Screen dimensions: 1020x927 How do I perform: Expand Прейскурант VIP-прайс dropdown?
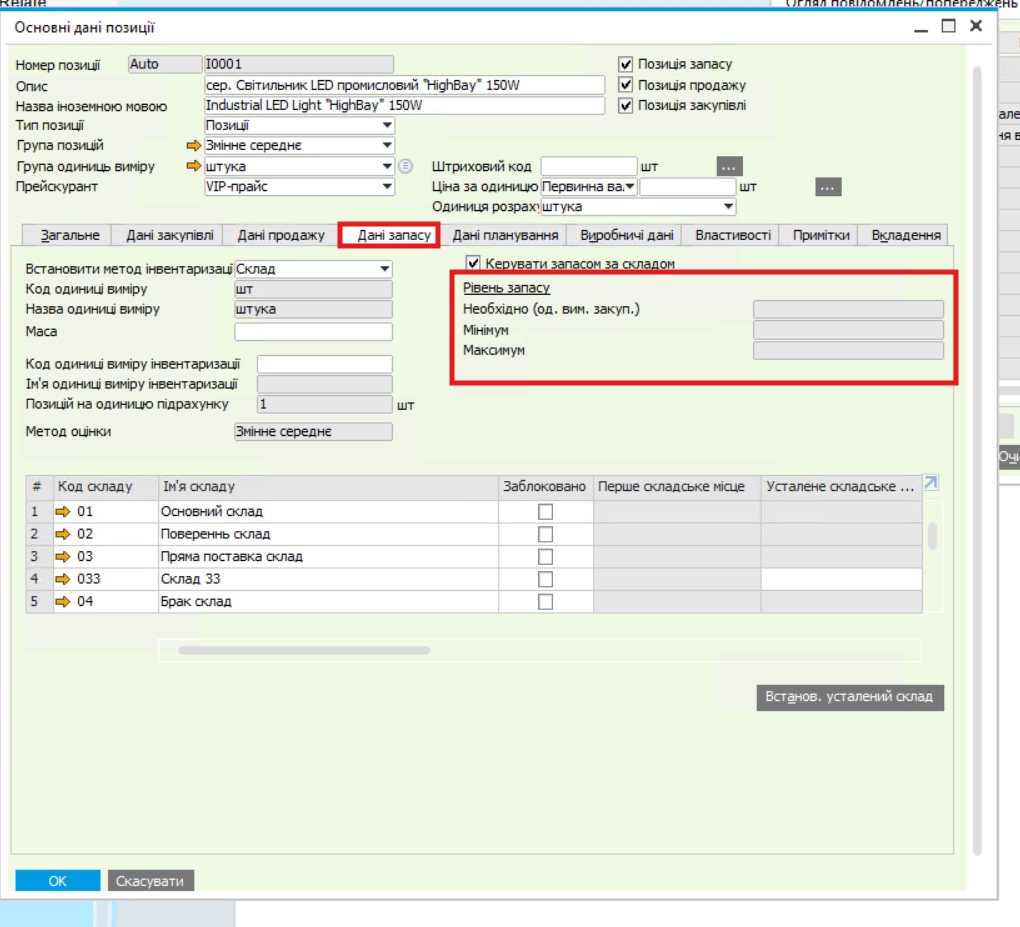point(387,187)
